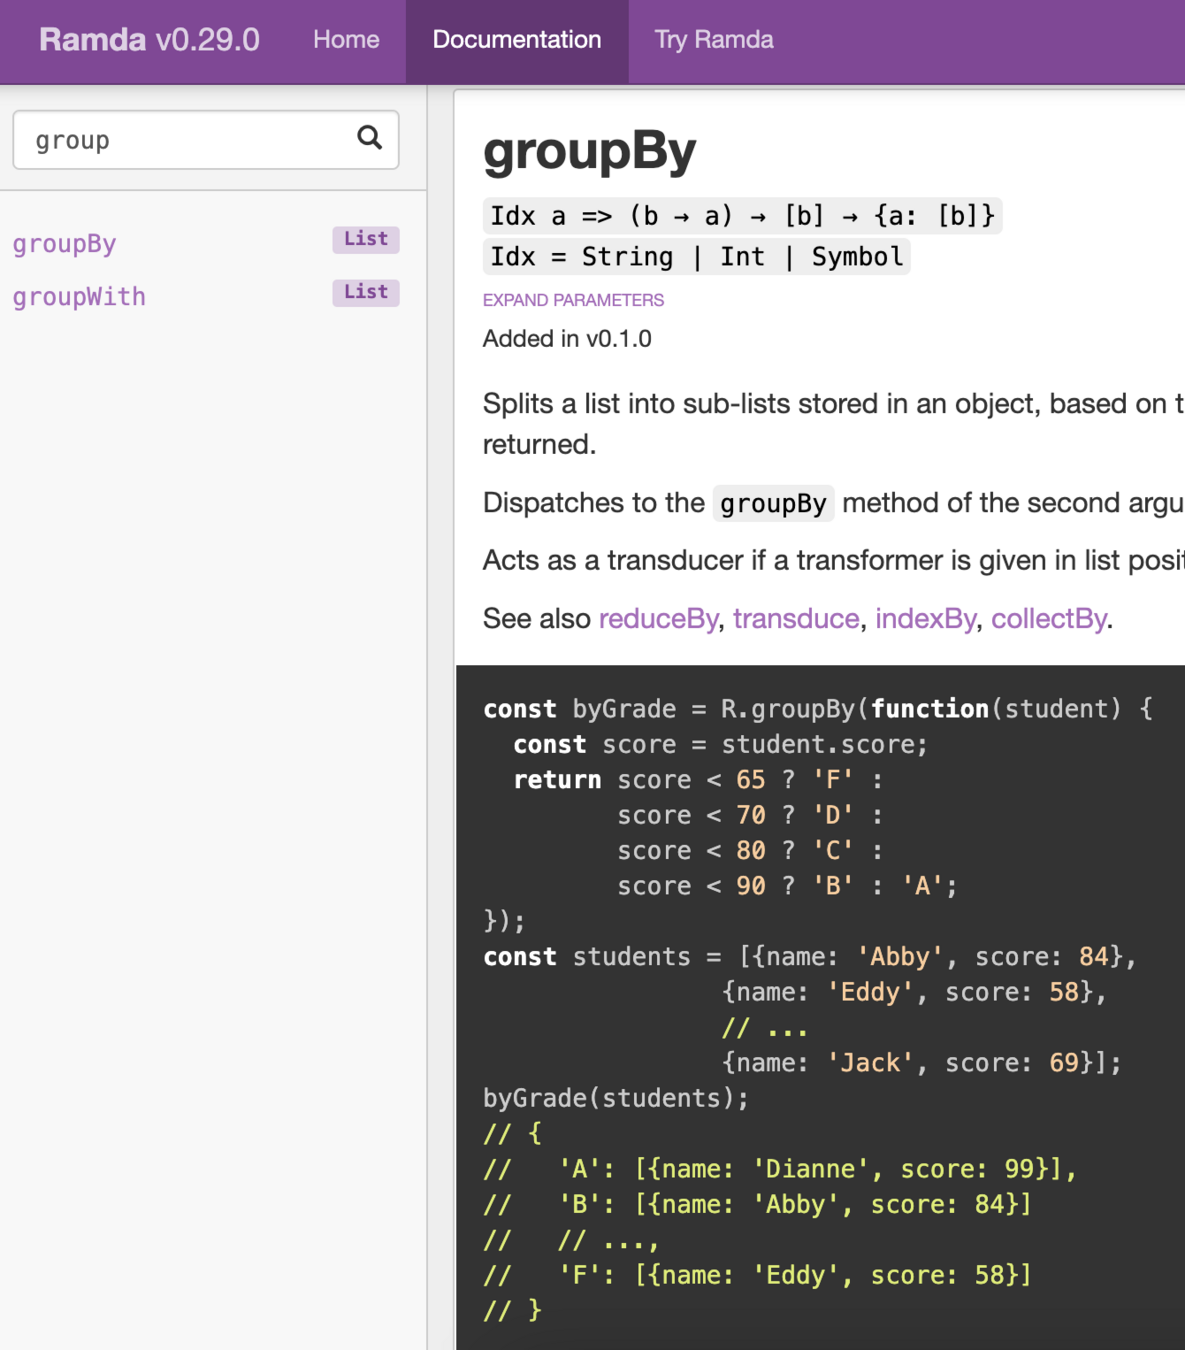Click the 'Idx a => (b → a)' type signature
The height and width of the screenshot is (1350, 1185).
743,216
